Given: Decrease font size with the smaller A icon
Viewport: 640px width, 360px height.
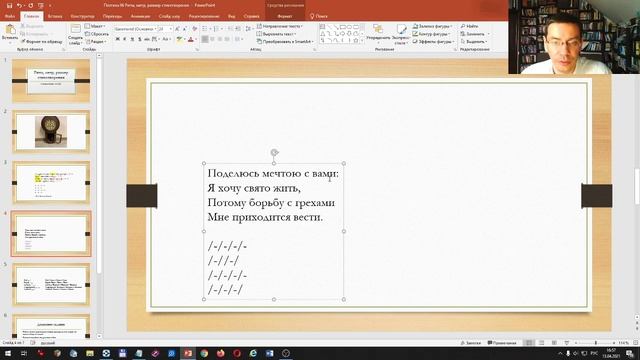Looking at the screenshot, I should (x=184, y=29).
